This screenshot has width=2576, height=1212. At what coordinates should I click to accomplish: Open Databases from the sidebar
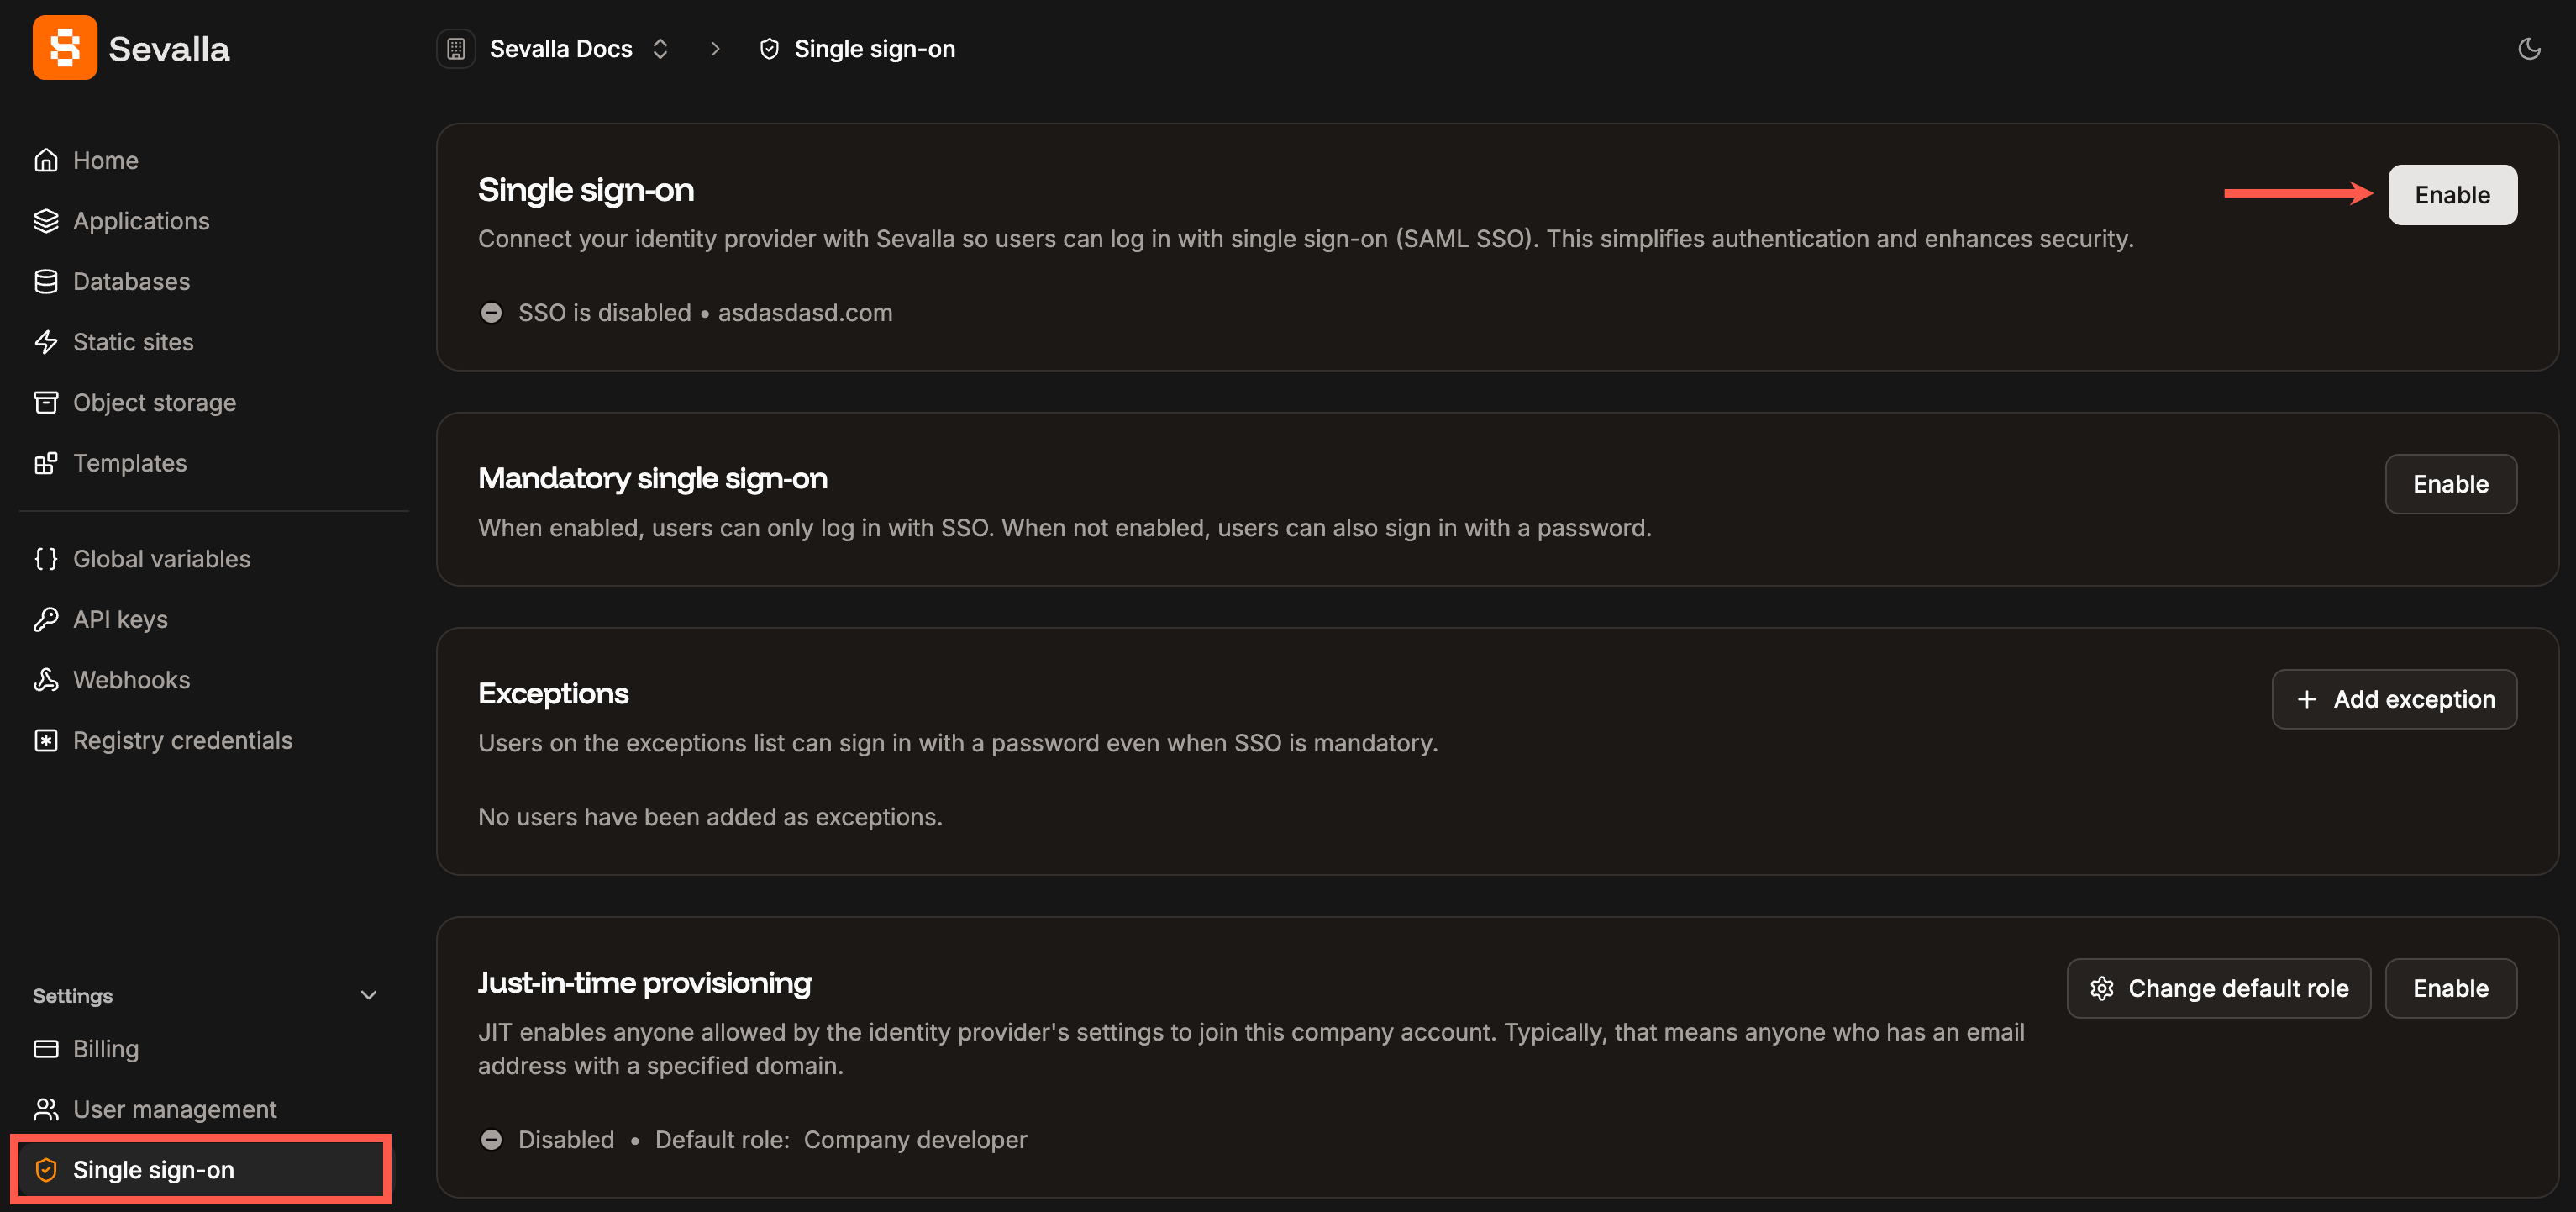click(x=131, y=281)
